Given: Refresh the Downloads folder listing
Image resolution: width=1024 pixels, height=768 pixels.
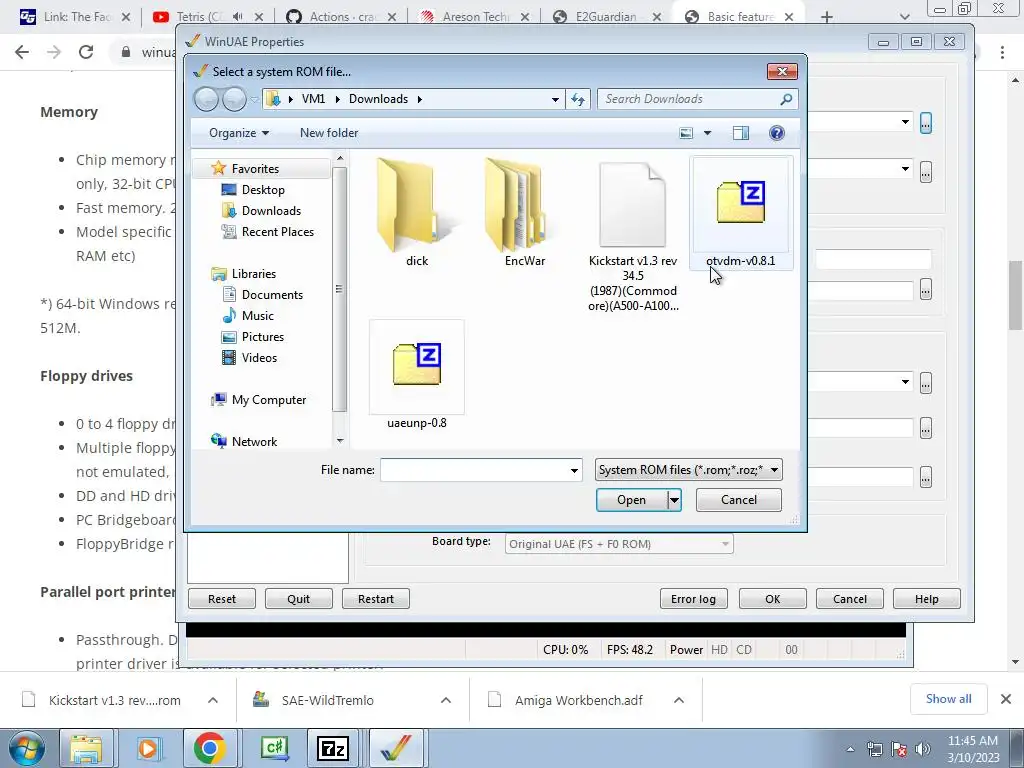Looking at the screenshot, I should pos(578,99).
